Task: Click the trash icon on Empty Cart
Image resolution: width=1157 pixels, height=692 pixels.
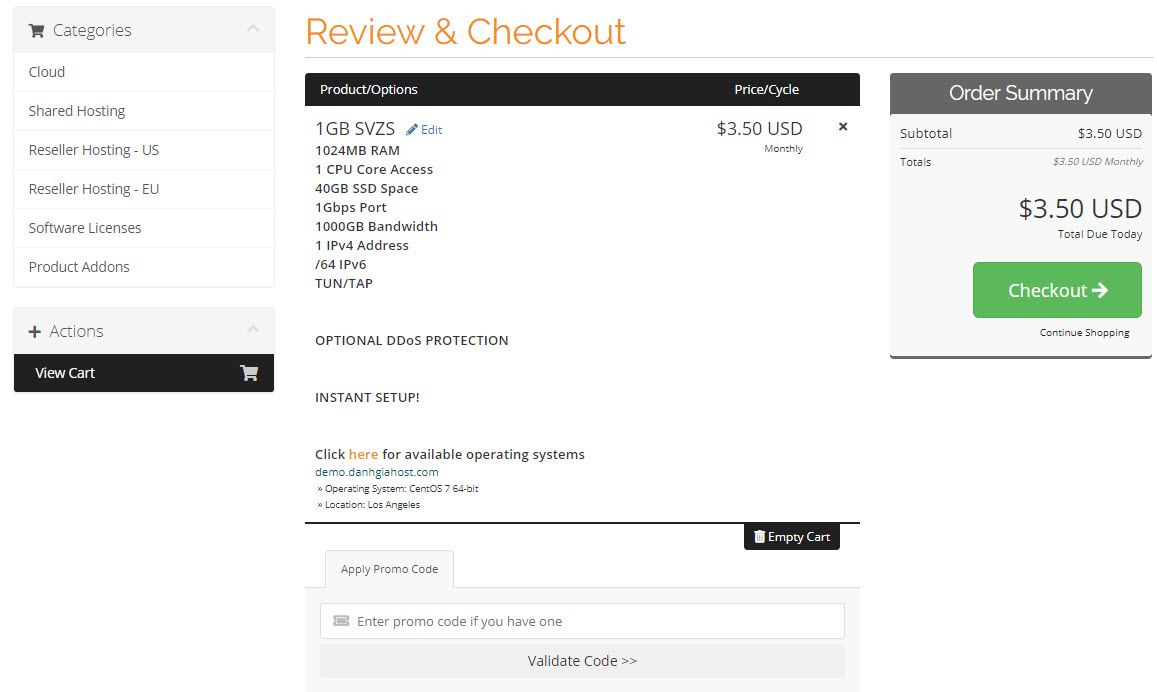Action: click(x=759, y=537)
